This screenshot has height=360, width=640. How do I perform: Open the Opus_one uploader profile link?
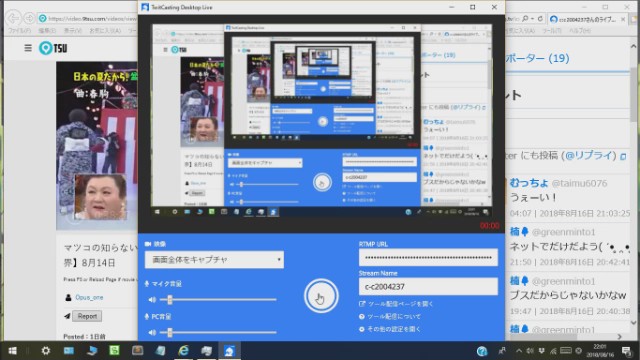[89, 298]
